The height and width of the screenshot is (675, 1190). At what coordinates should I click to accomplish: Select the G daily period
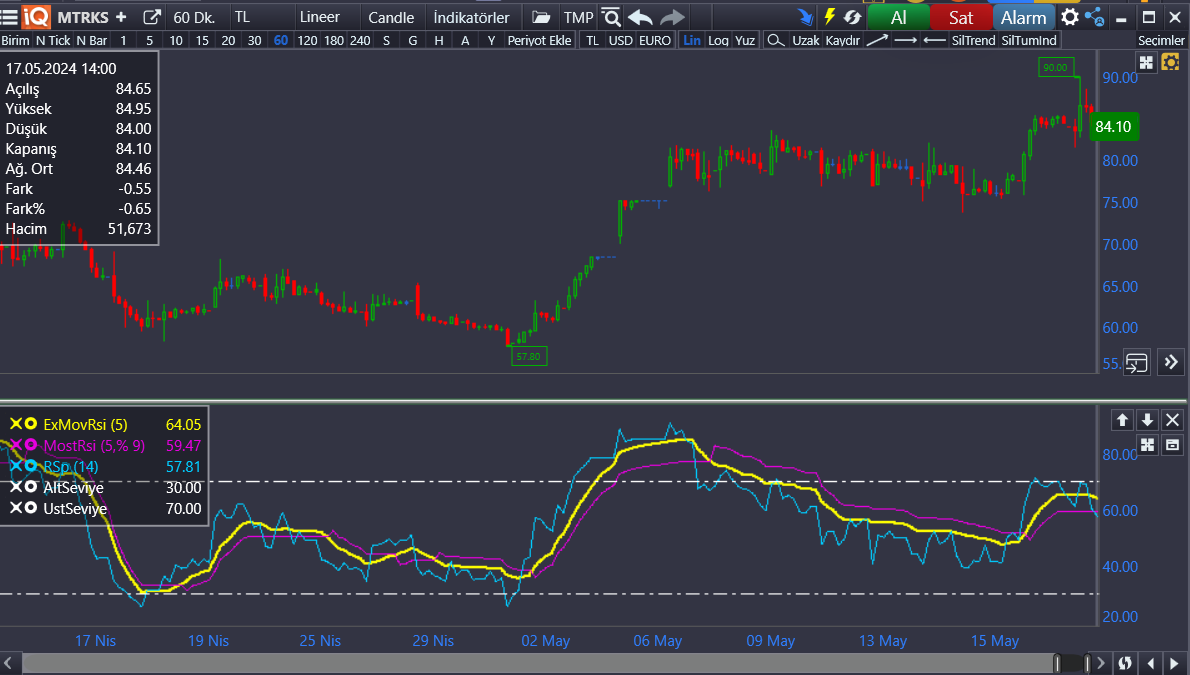413,40
